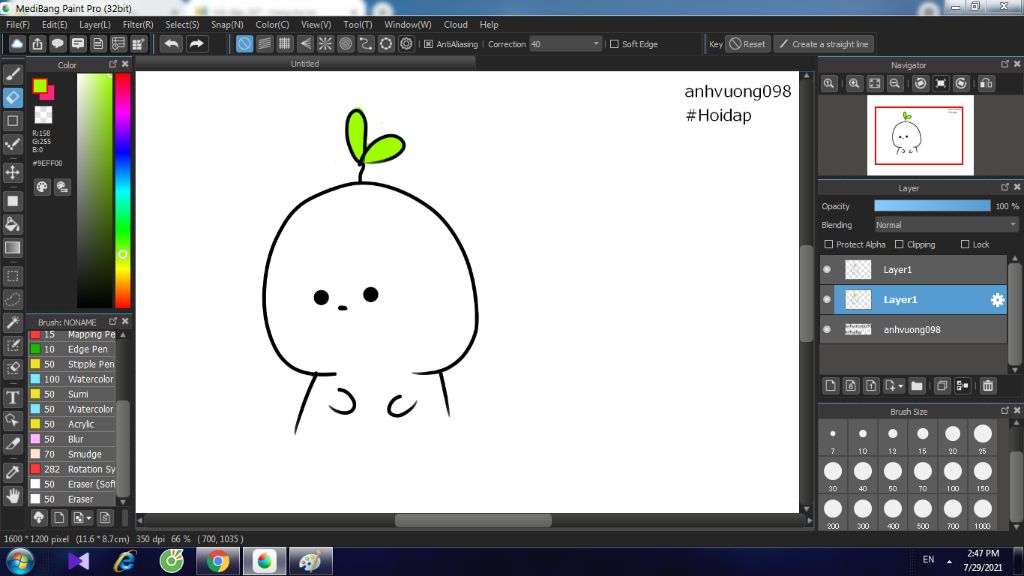Zoom out using the Navigator minus magnifier
The width and height of the screenshot is (1024, 576).
(895, 84)
